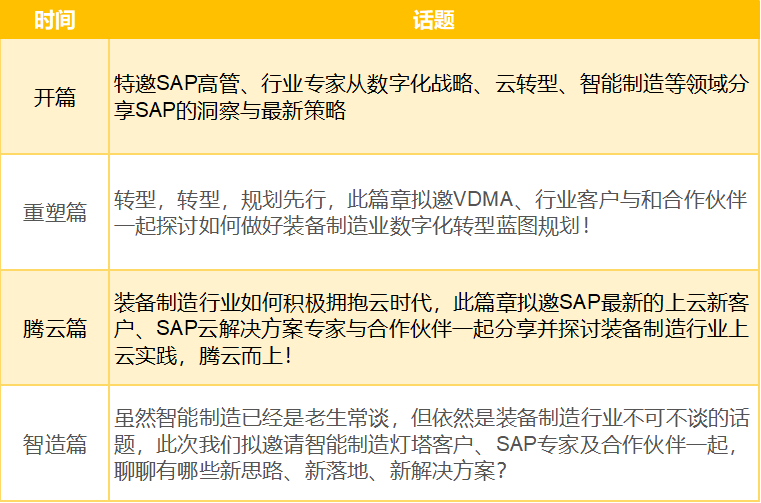Select topic text starting with 特邀SAP高管
The width and height of the screenshot is (761, 503).
click(x=431, y=97)
